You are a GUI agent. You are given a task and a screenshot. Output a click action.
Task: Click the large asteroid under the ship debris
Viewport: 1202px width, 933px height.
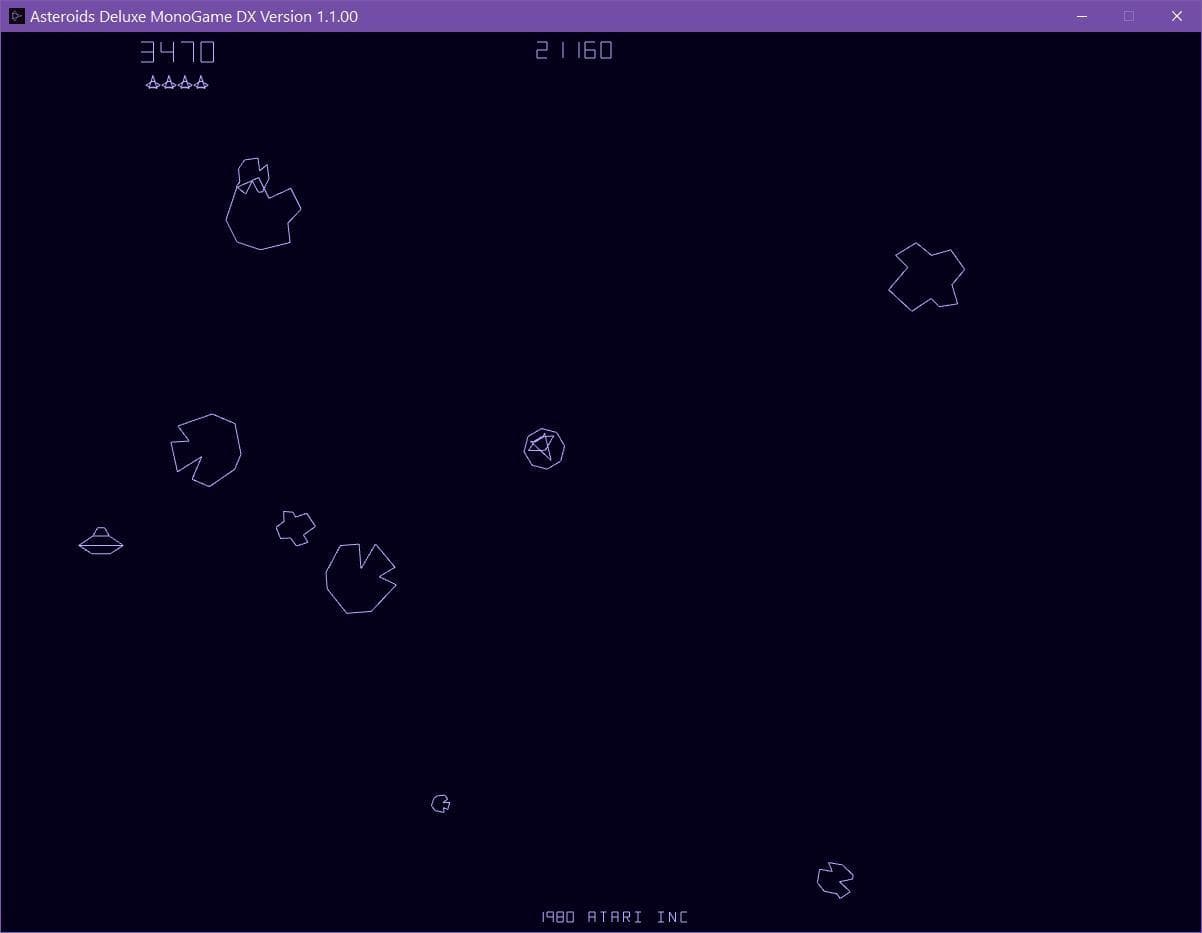(x=263, y=214)
